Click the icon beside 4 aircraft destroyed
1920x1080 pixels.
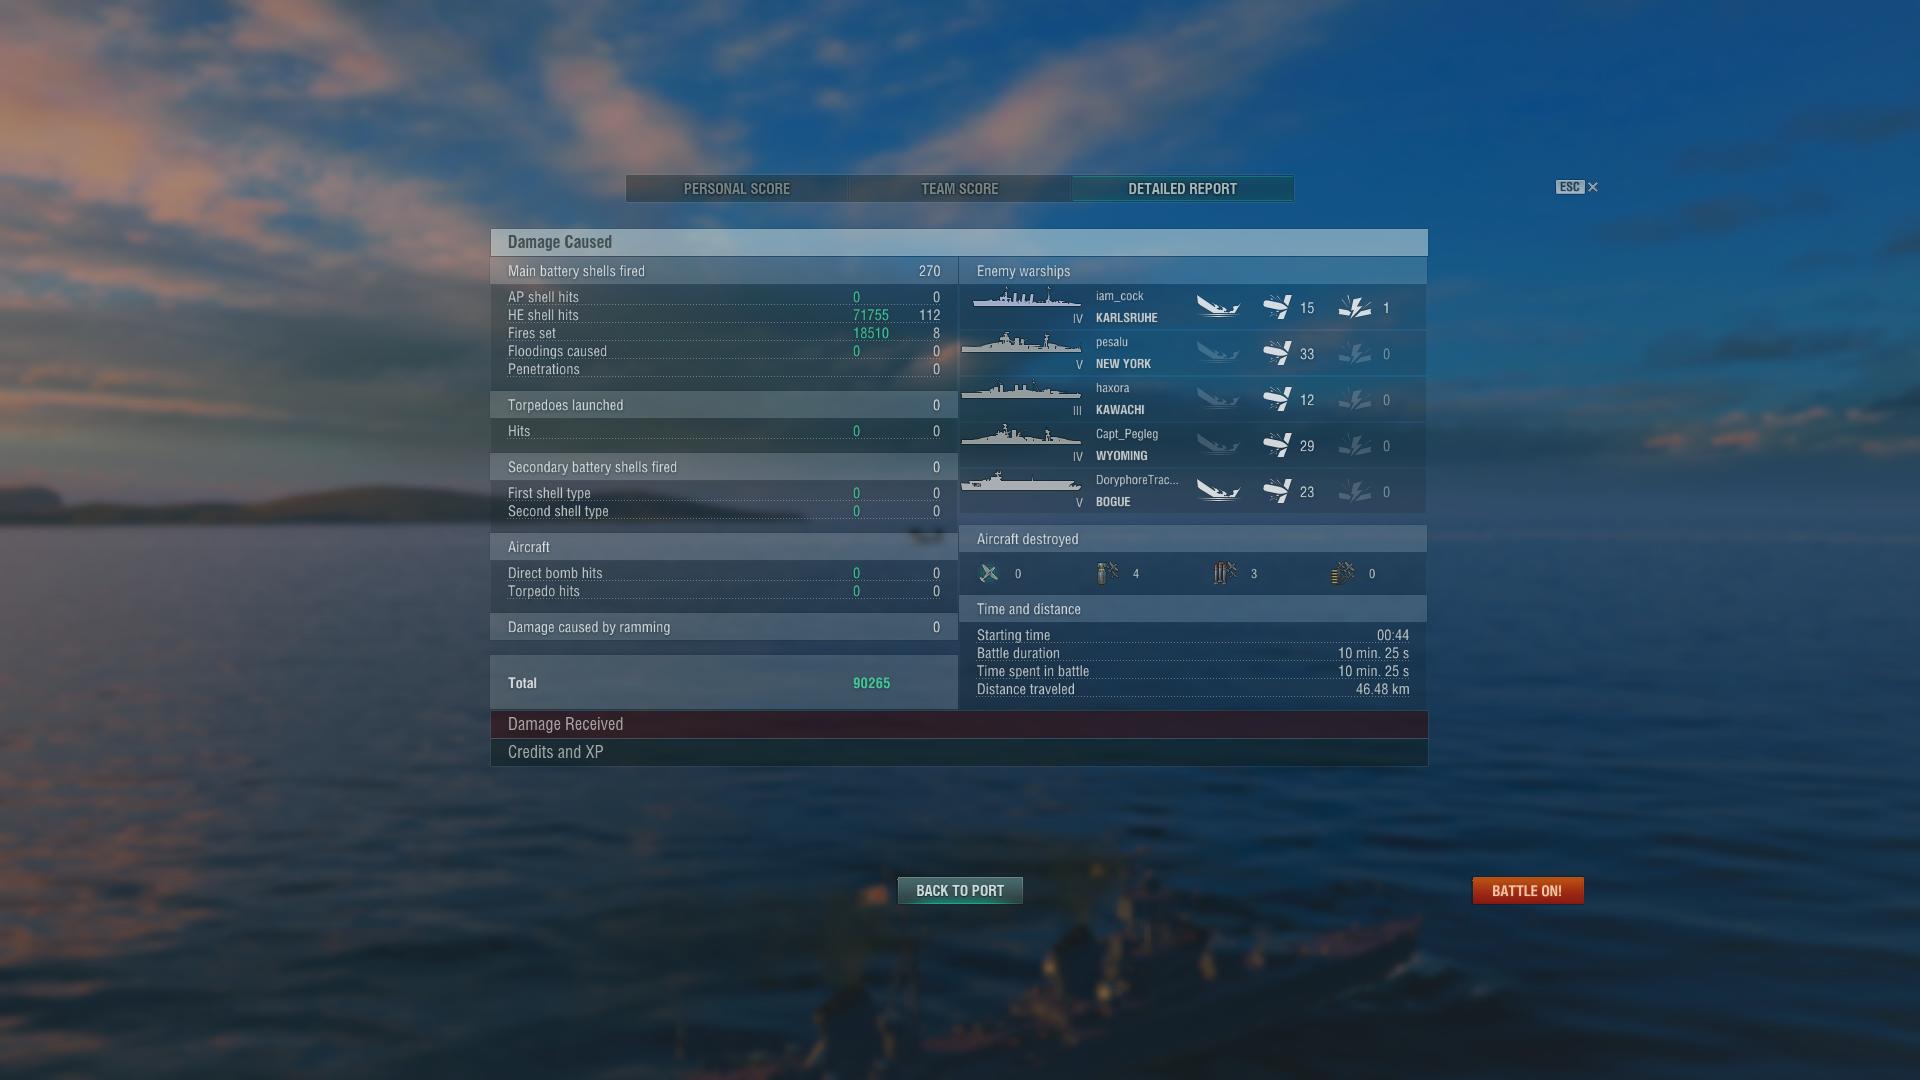click(x=1107, y=573)
